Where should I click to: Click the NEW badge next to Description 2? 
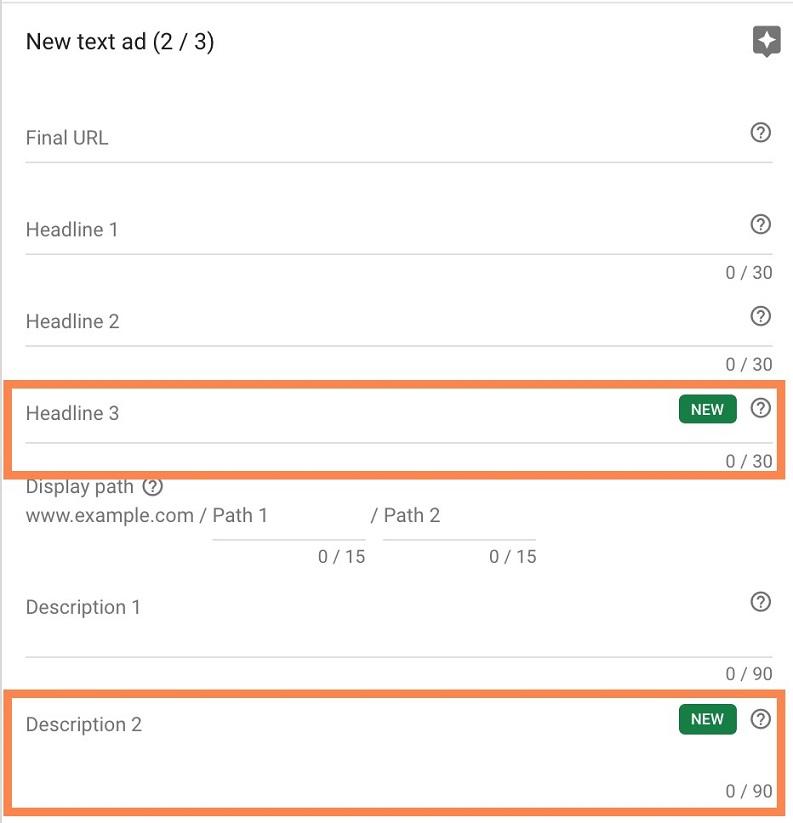point(707,719)
